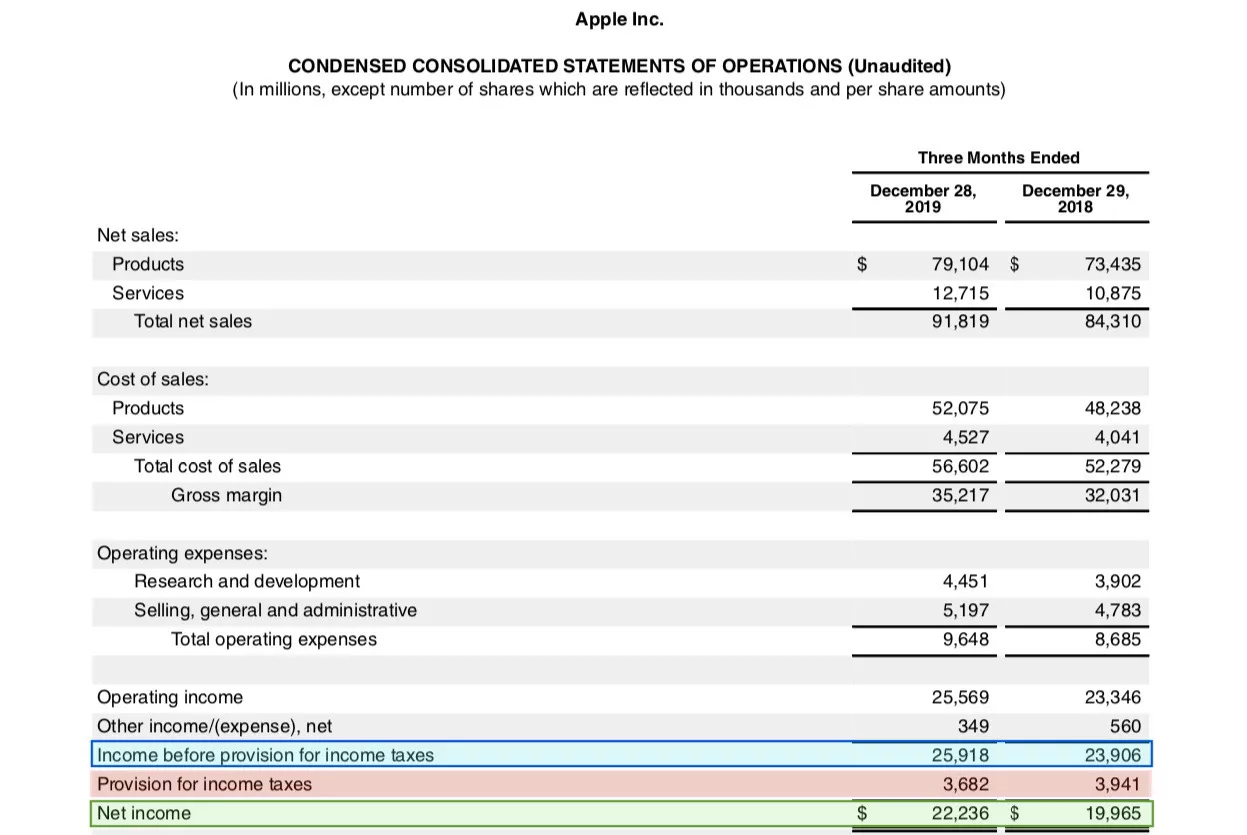Select the 'Net income' row label
Screen dimensions: 1247x835
(144, 813)
